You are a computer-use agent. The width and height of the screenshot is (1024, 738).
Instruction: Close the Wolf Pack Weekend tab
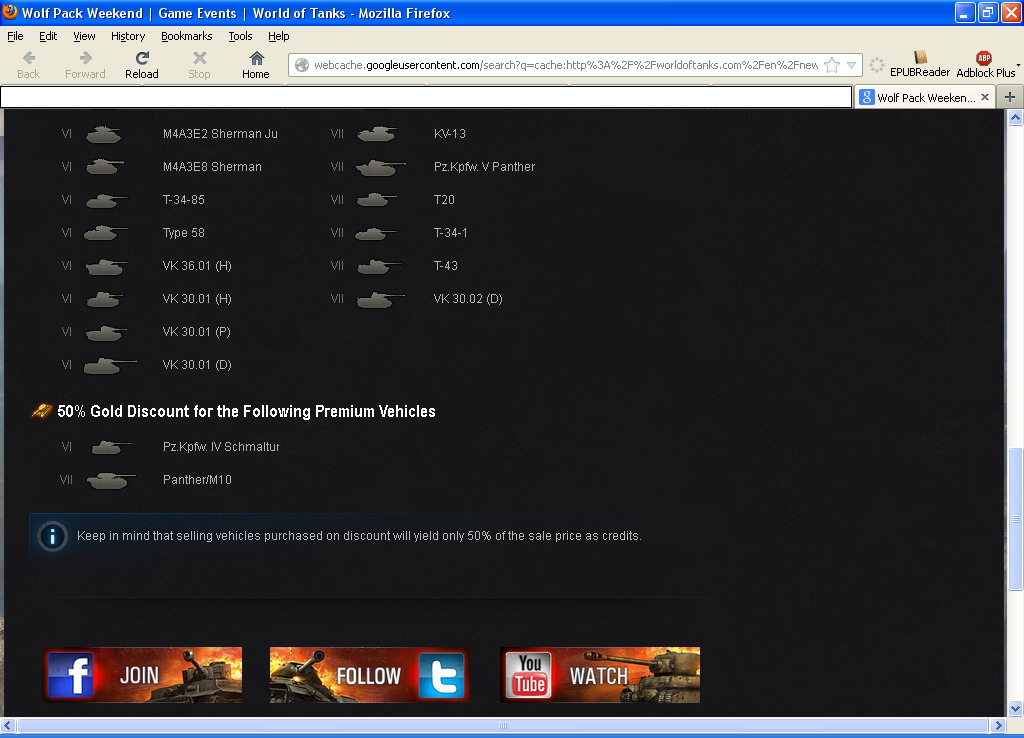(985, 97)
